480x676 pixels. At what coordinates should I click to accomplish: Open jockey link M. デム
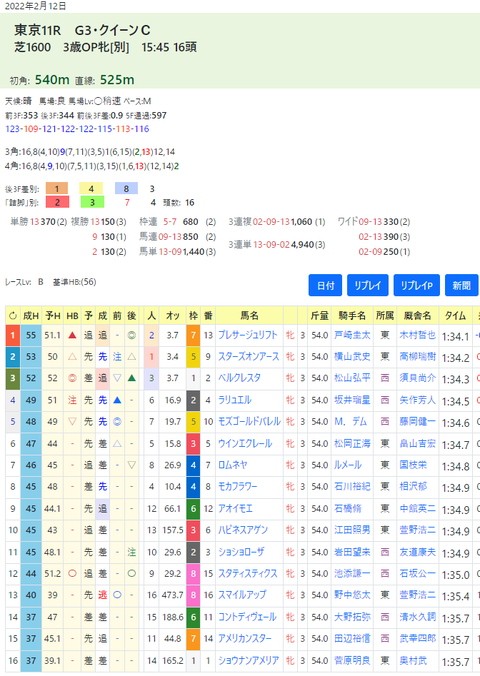350,422
